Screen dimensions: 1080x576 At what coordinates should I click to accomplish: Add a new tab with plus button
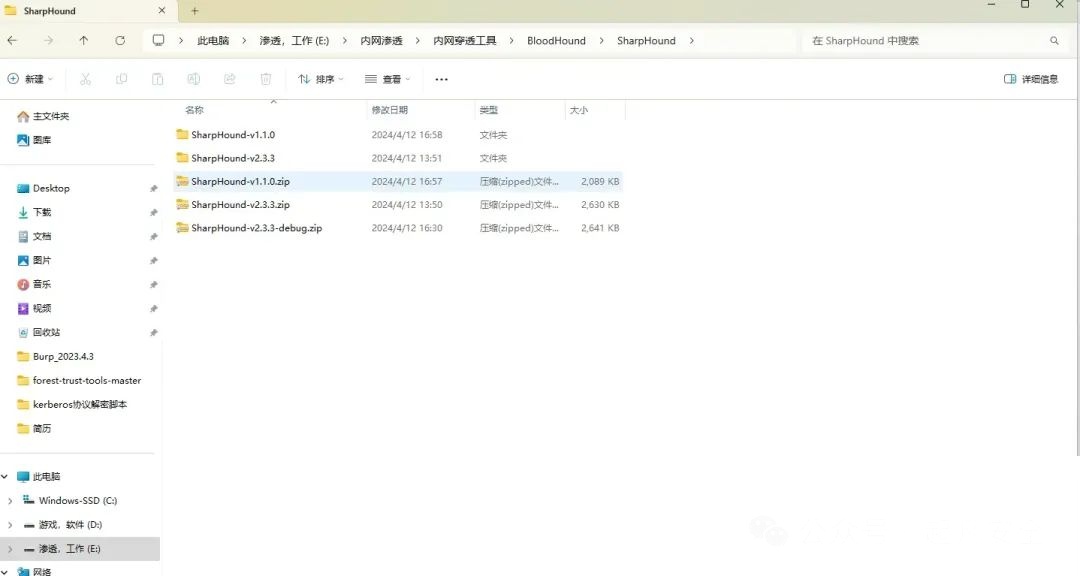coord(195,11)
